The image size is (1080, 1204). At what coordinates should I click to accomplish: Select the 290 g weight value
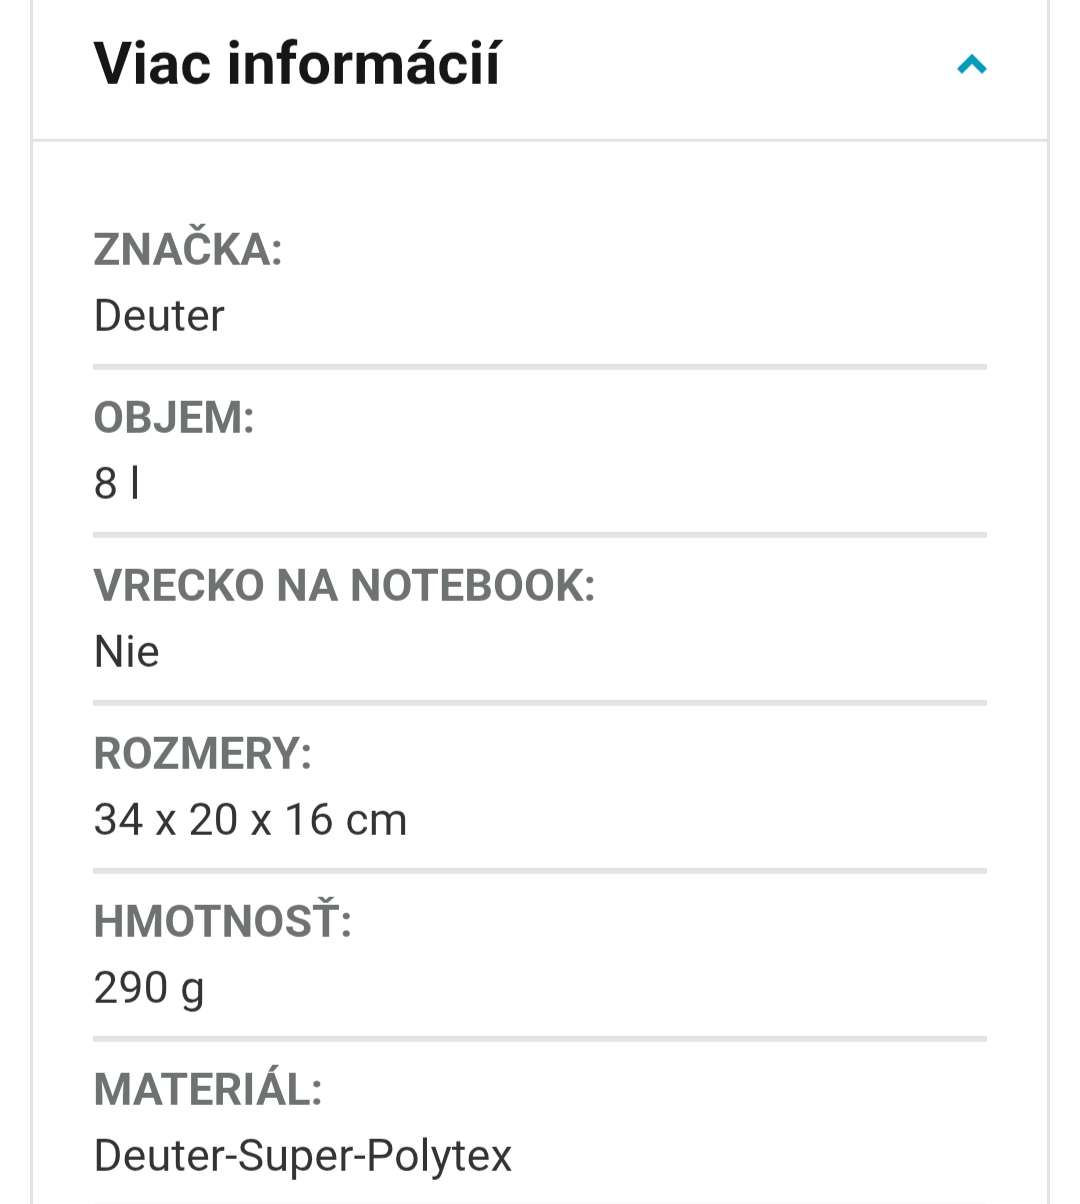(148, 988)
